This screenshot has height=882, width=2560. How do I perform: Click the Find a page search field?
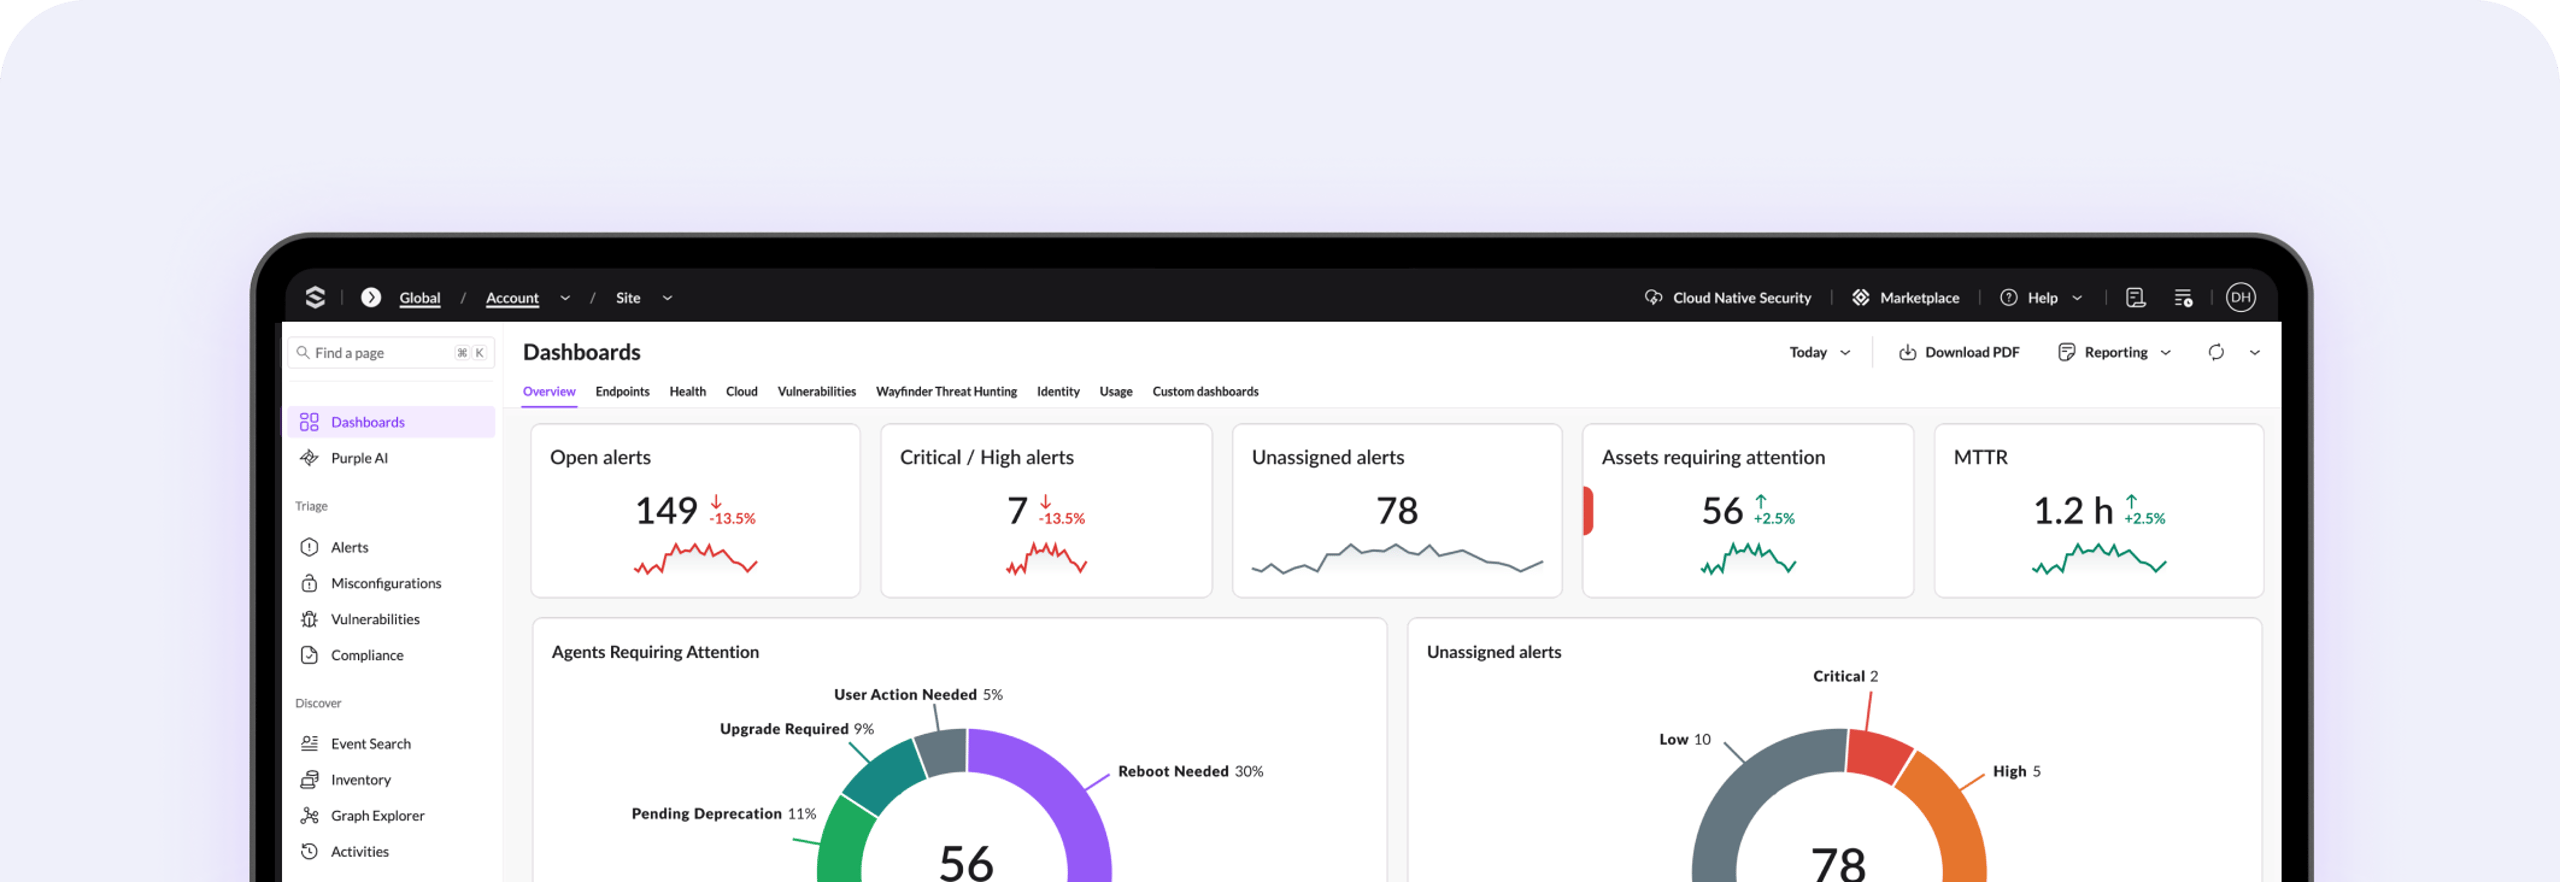(391, 352)
